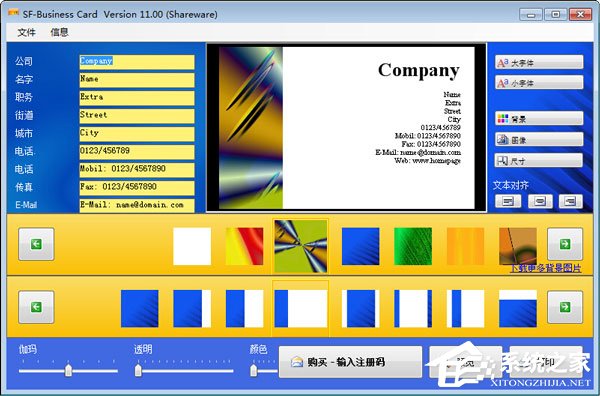Go to previous layouts with left arrow

36,307
